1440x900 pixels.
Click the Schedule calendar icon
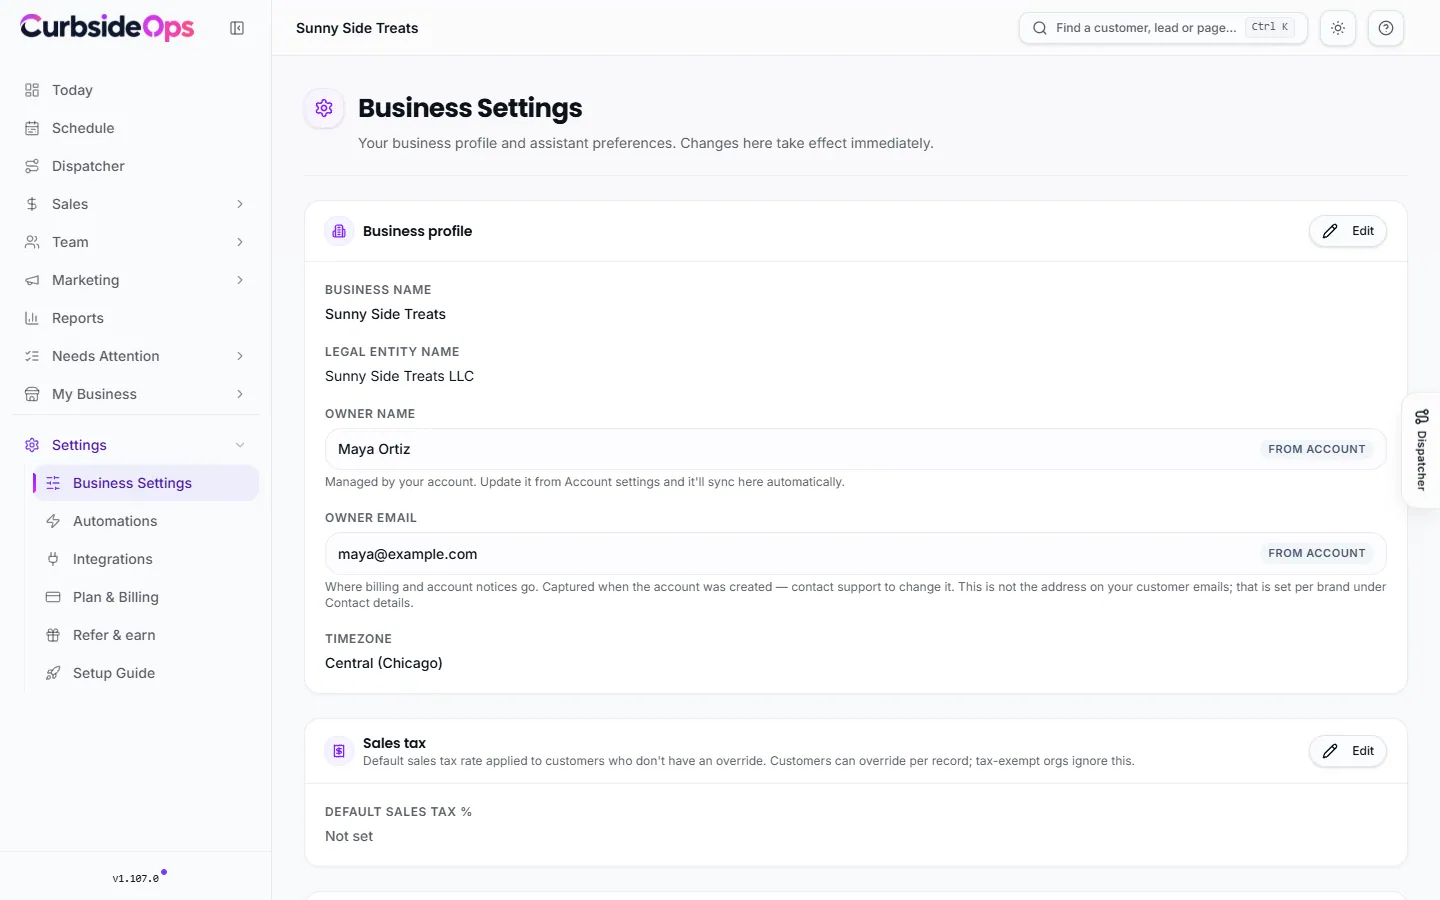tap(32, 128)
